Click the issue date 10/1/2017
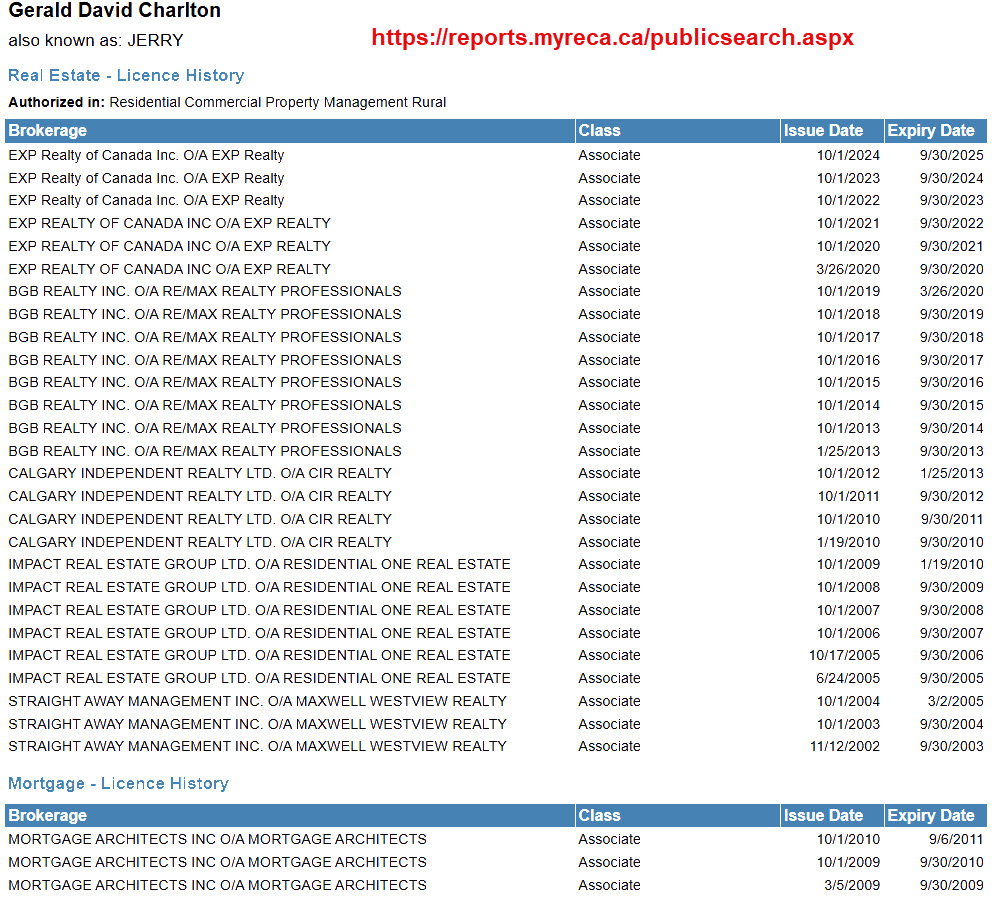1005x912 pixels. 848,338
